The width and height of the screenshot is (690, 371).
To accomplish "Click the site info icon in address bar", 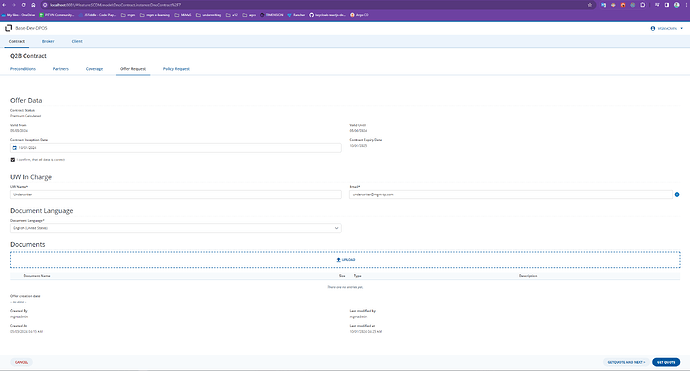I will click(x=45, y=5).
